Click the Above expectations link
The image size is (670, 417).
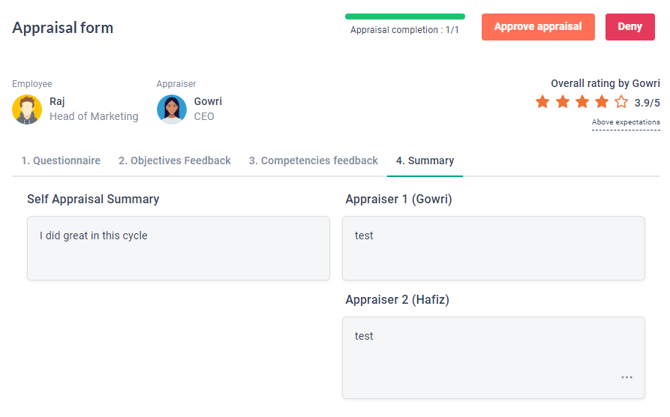point(625,123)
